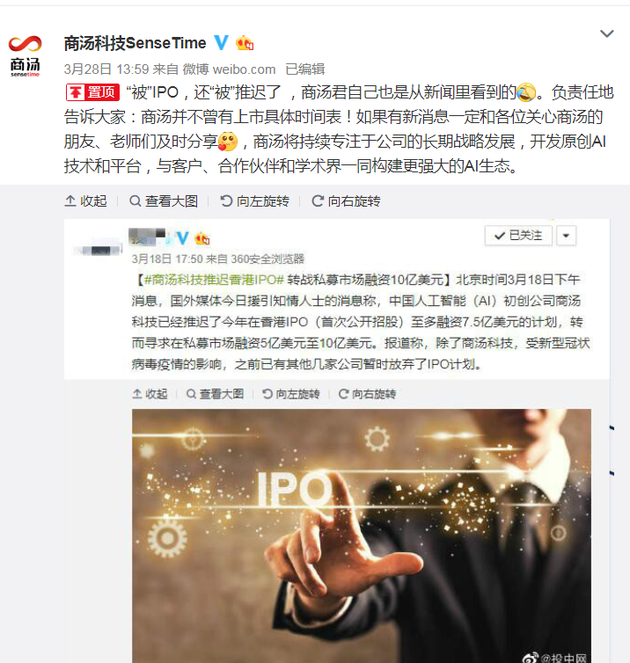Click the blue verified V badge beside SenseTime
This screenshot has height=663, width=630.
[221, 43]
